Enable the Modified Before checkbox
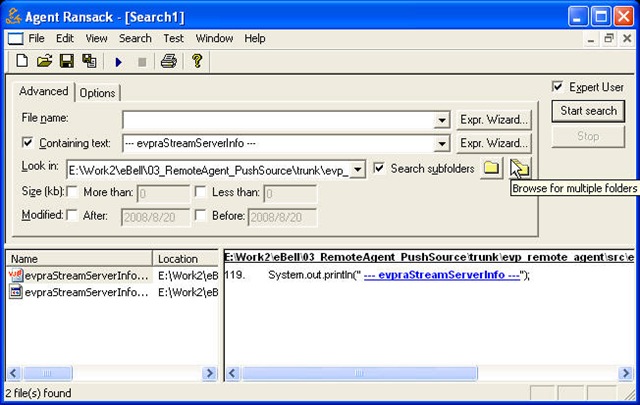Image resolution: width=640 pixels, height=405 pixels. pos(200,215)
